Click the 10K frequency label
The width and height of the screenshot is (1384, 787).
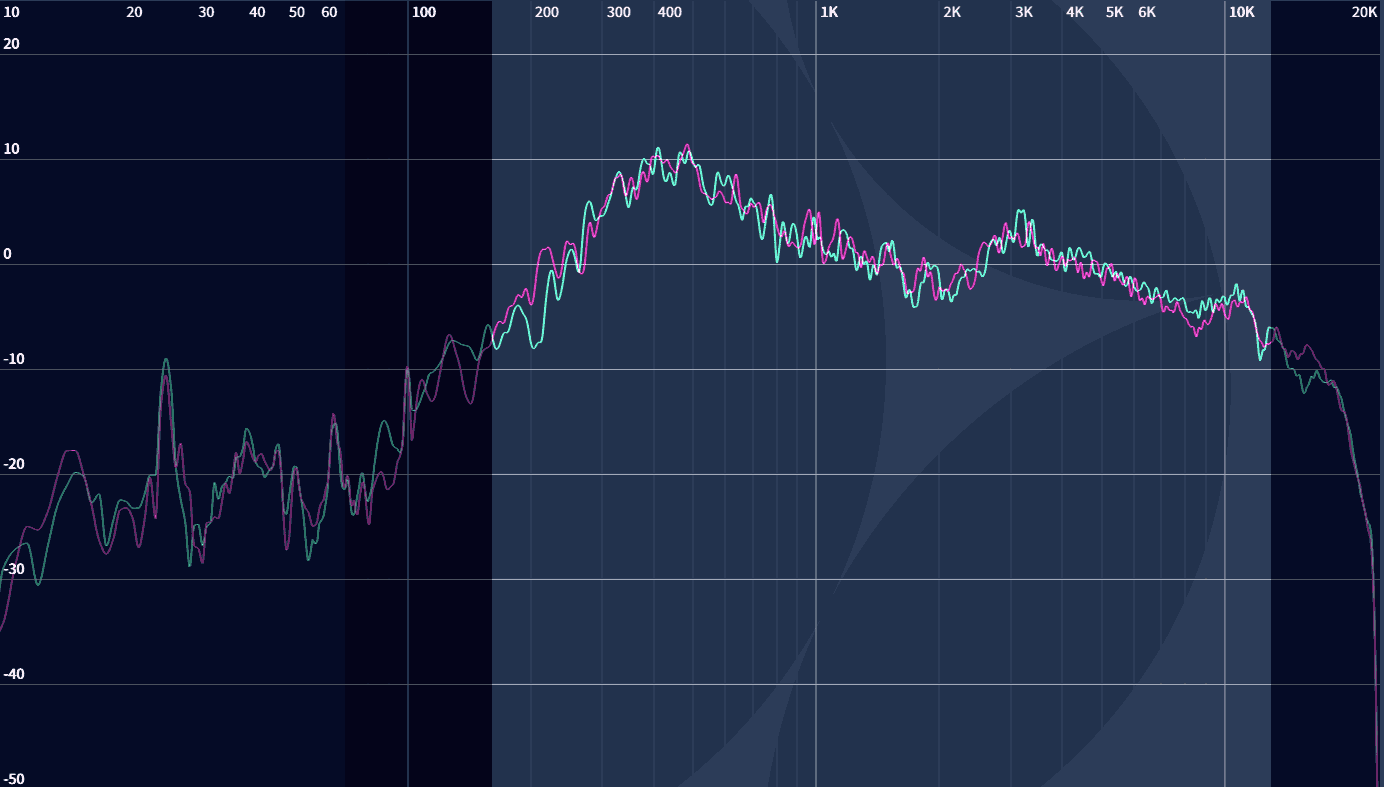tap(1241, 12)
